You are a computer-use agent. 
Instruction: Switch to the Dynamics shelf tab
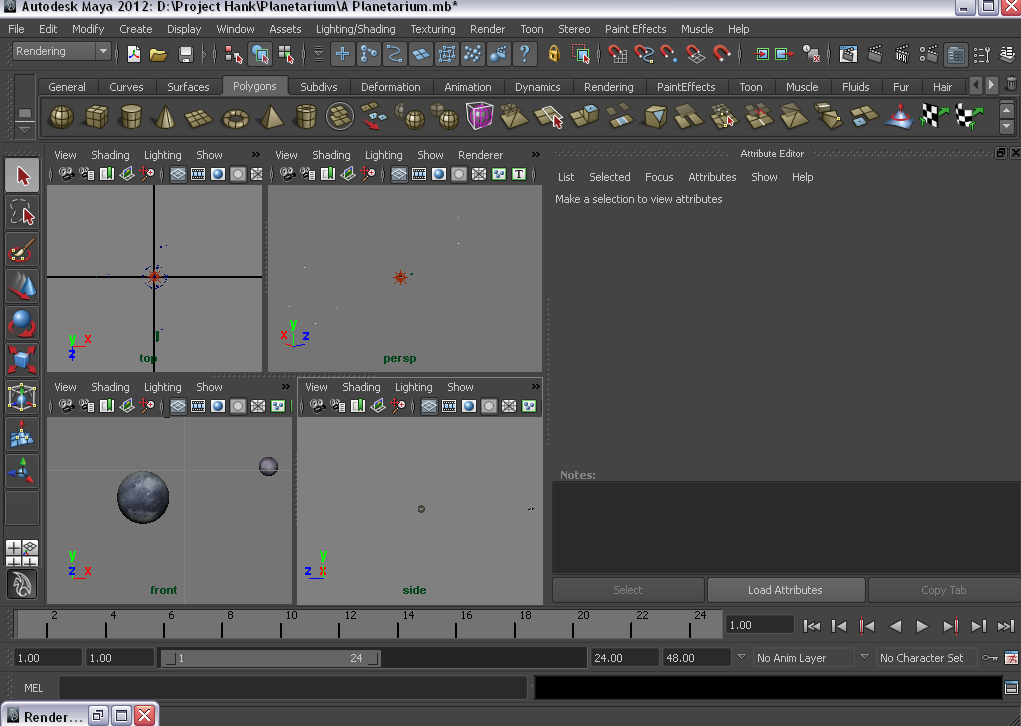[537, 87]
